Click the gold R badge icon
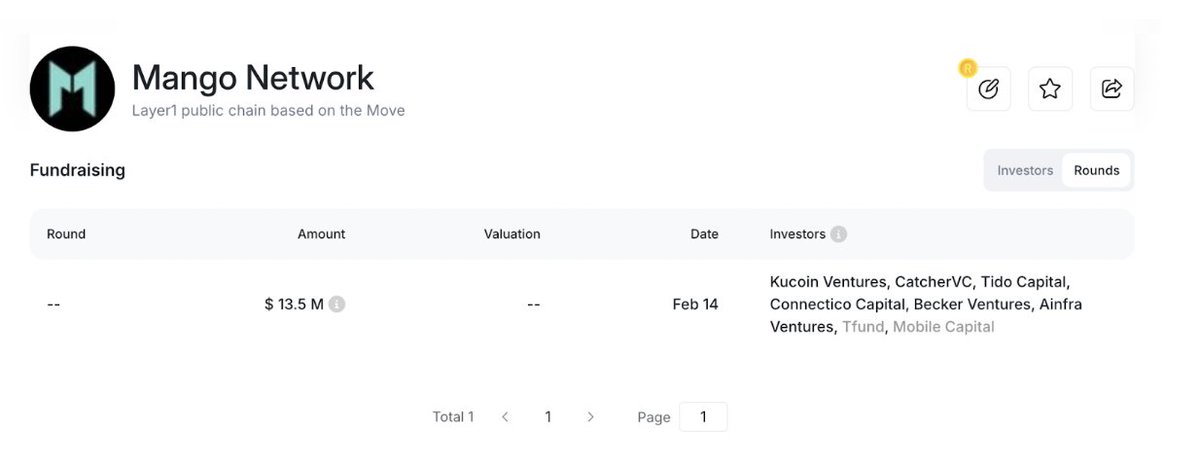The image size is (1200, 465). 967,68
